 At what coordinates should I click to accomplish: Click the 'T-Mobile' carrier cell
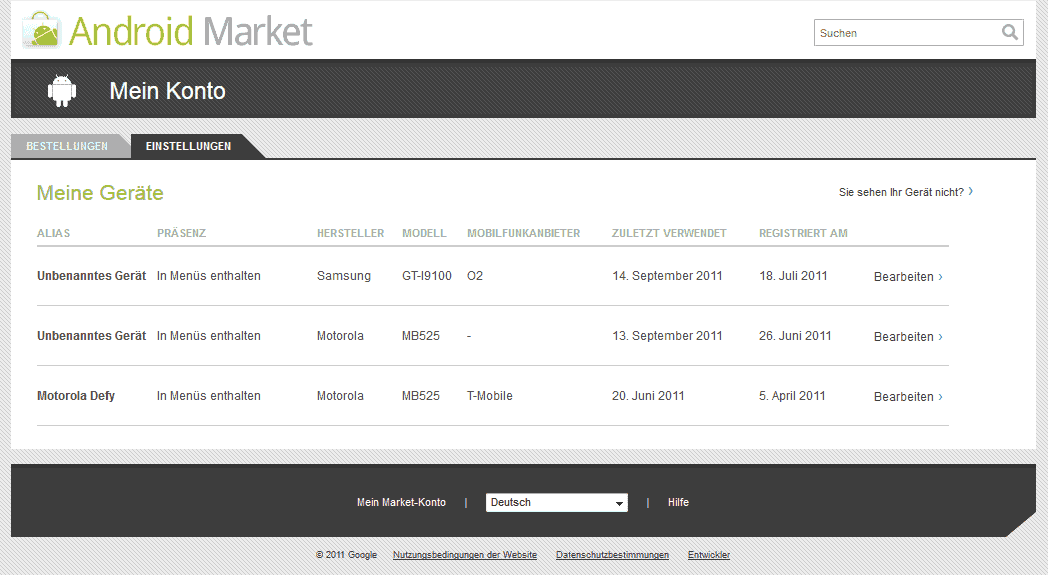coord(490,396)
